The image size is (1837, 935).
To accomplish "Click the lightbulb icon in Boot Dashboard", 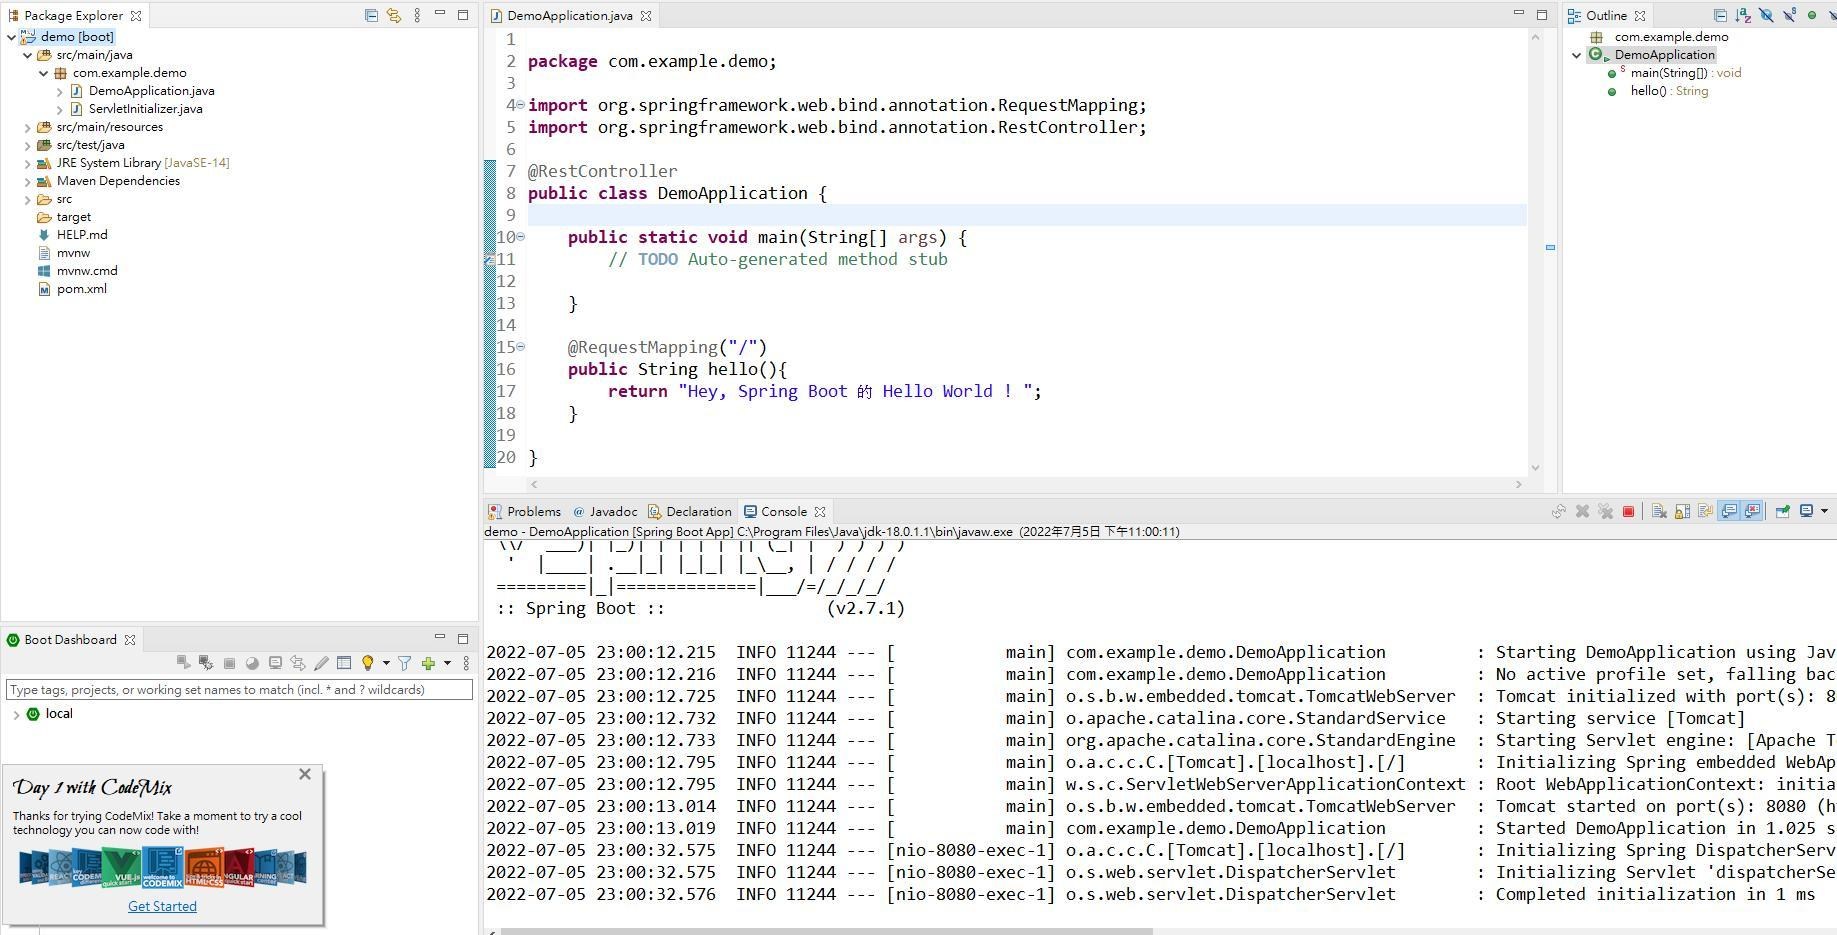I will coord(367,663).
